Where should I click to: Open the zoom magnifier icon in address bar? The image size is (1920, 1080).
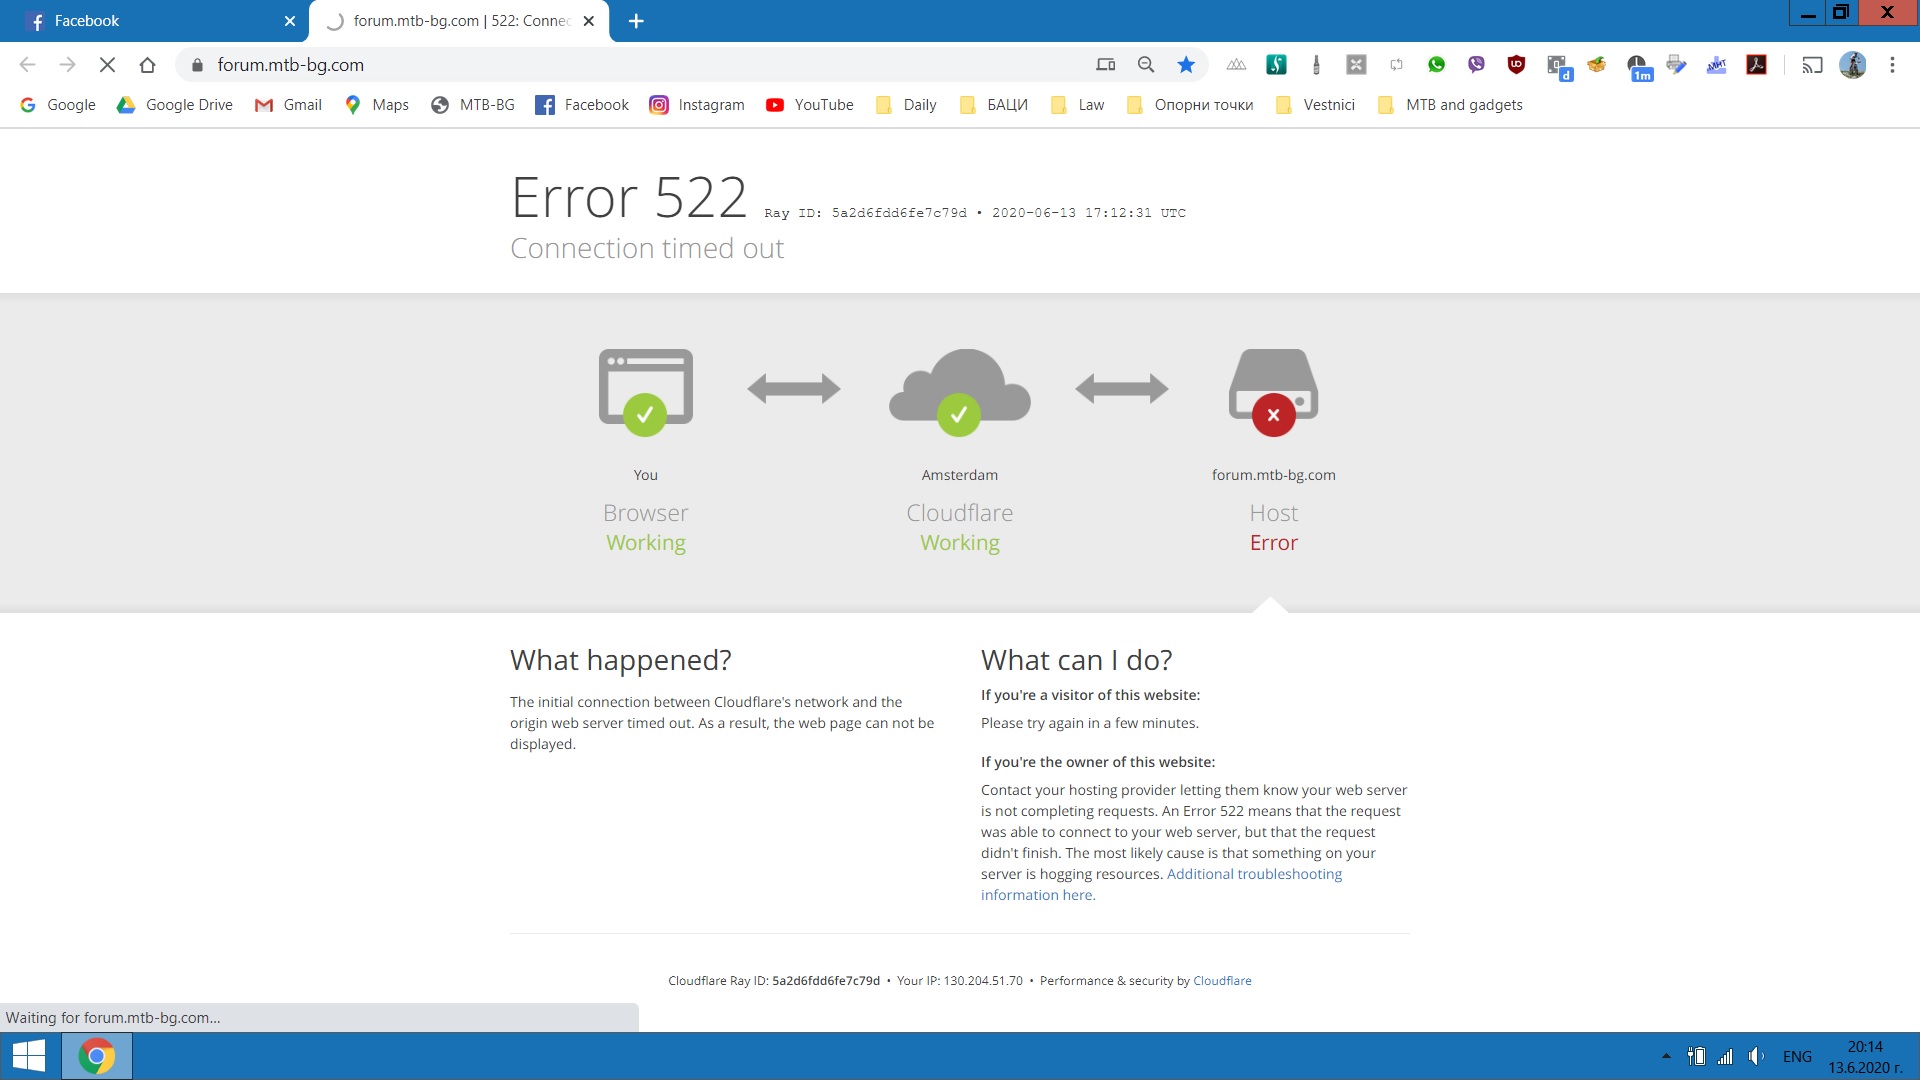1146,65
